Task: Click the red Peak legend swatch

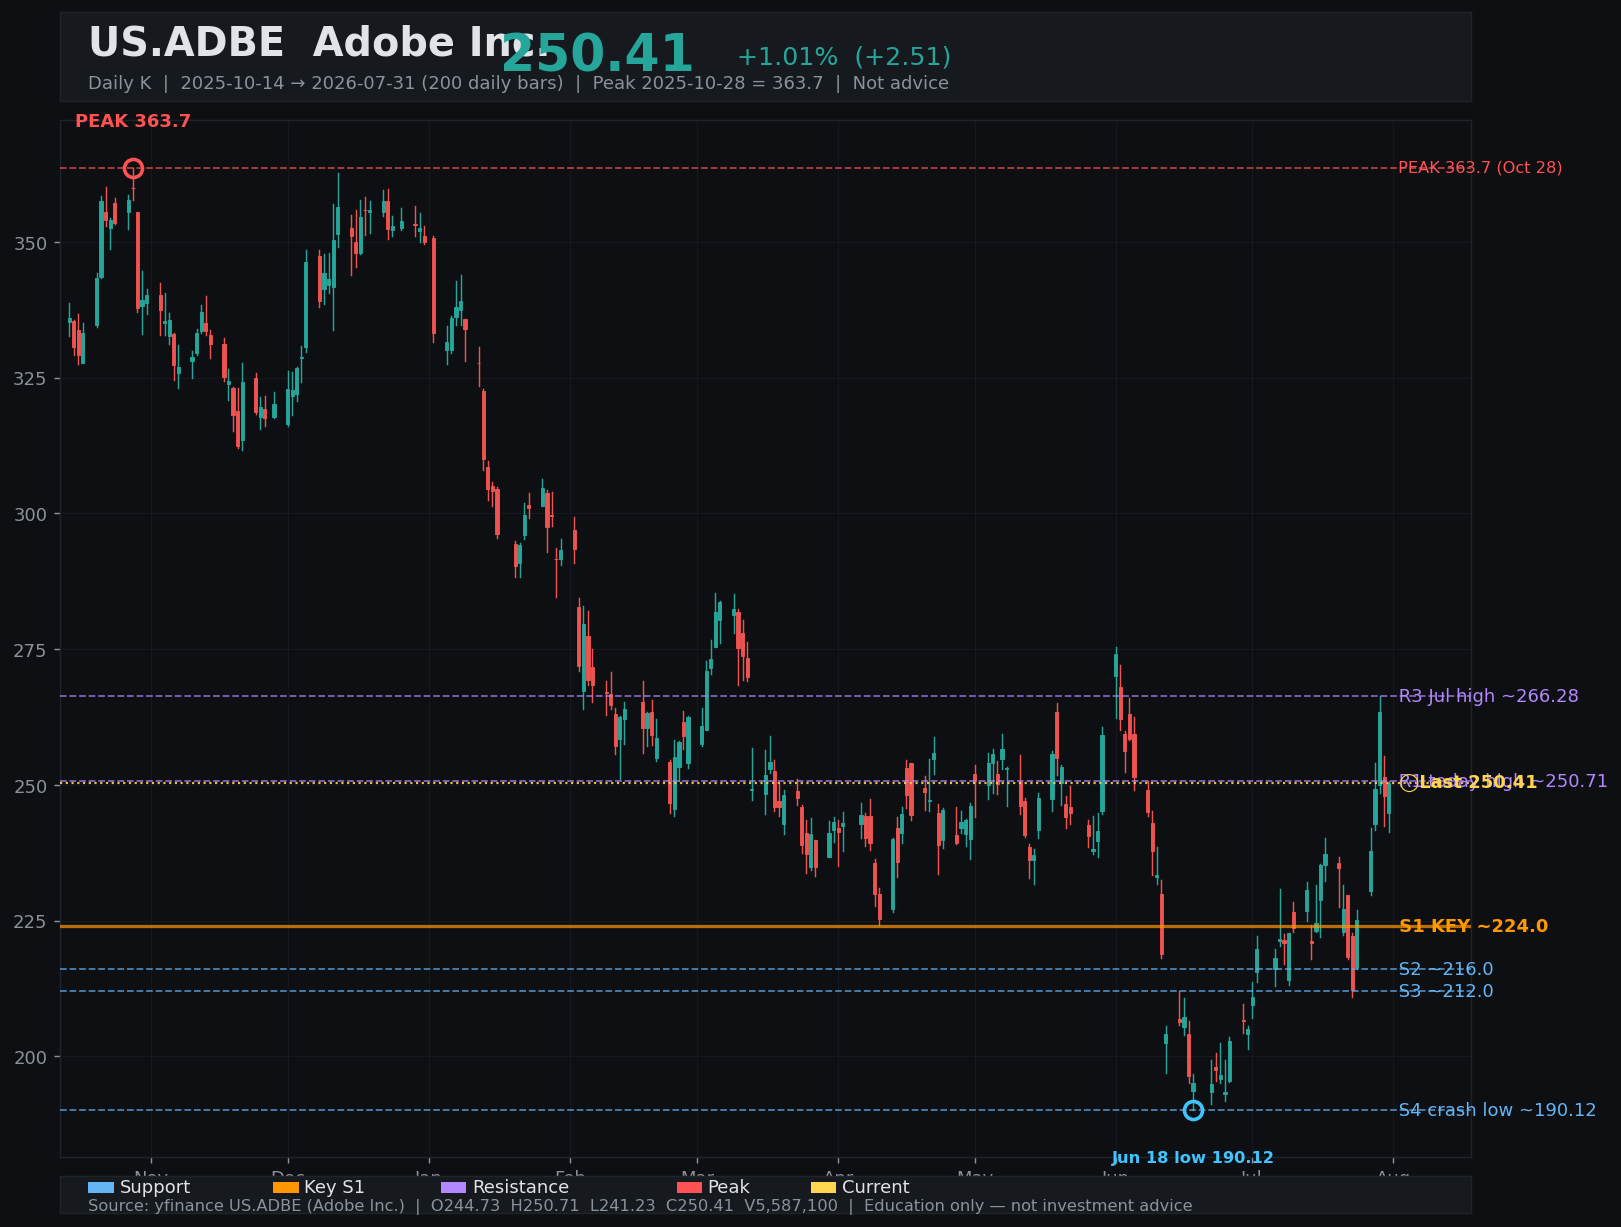Action: [x=690, y=1187]
